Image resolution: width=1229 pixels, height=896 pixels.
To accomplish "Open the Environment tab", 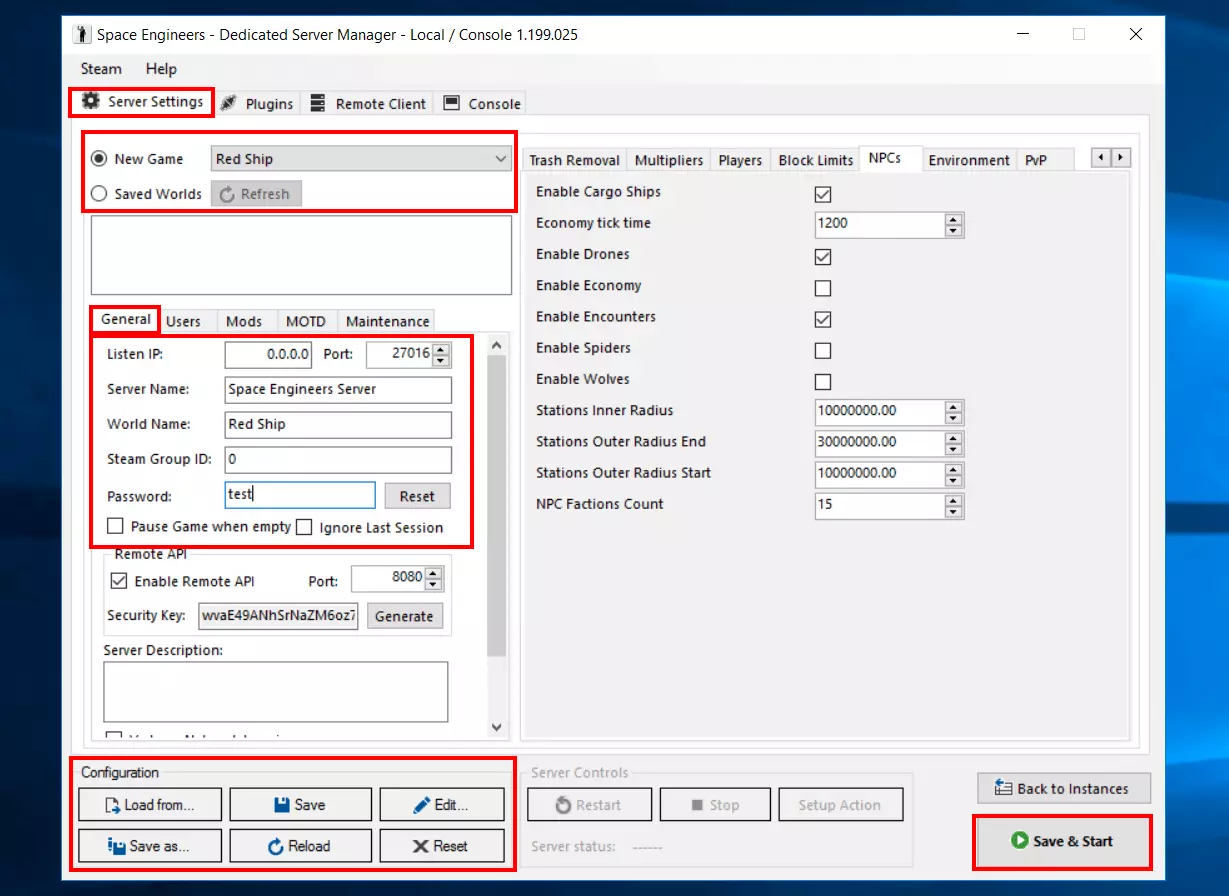I will [969, 160].
